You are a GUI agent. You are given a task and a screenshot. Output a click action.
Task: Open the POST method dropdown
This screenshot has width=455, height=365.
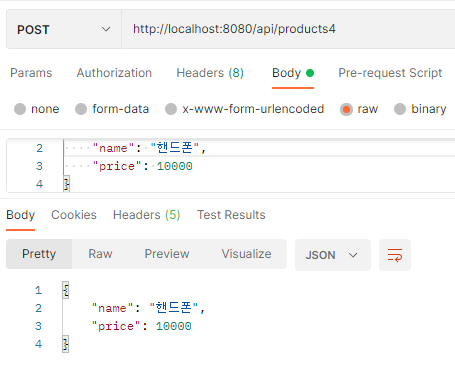(64, 29)
